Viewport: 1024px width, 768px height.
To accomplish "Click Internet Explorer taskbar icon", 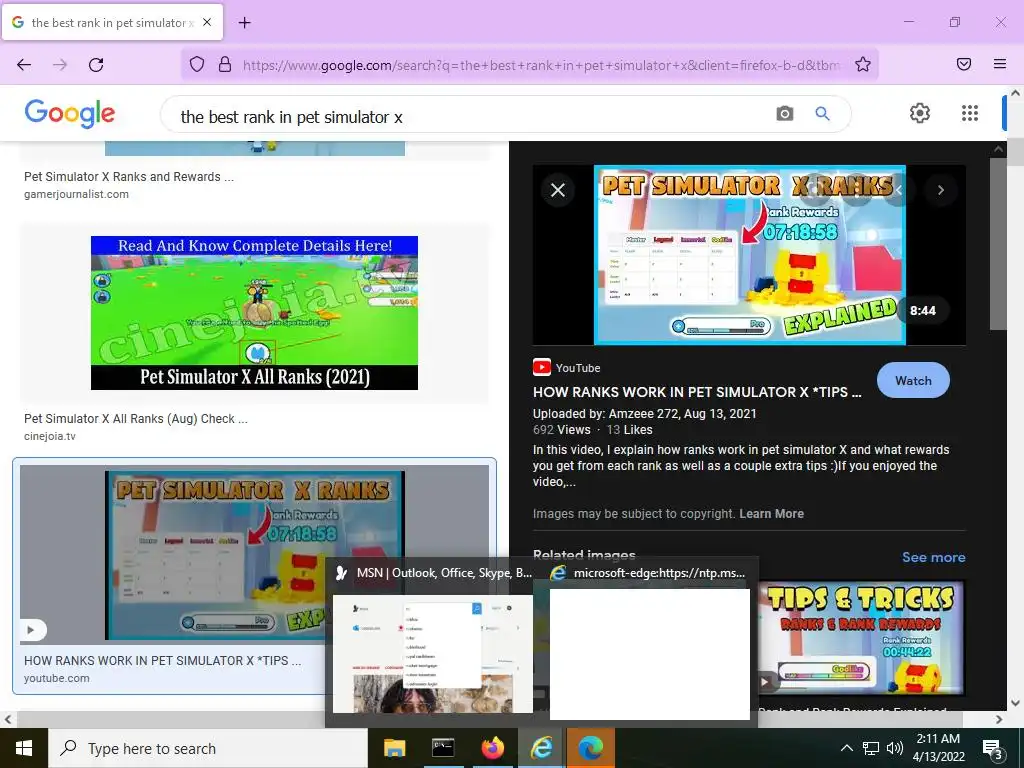I will coord(542,748).
